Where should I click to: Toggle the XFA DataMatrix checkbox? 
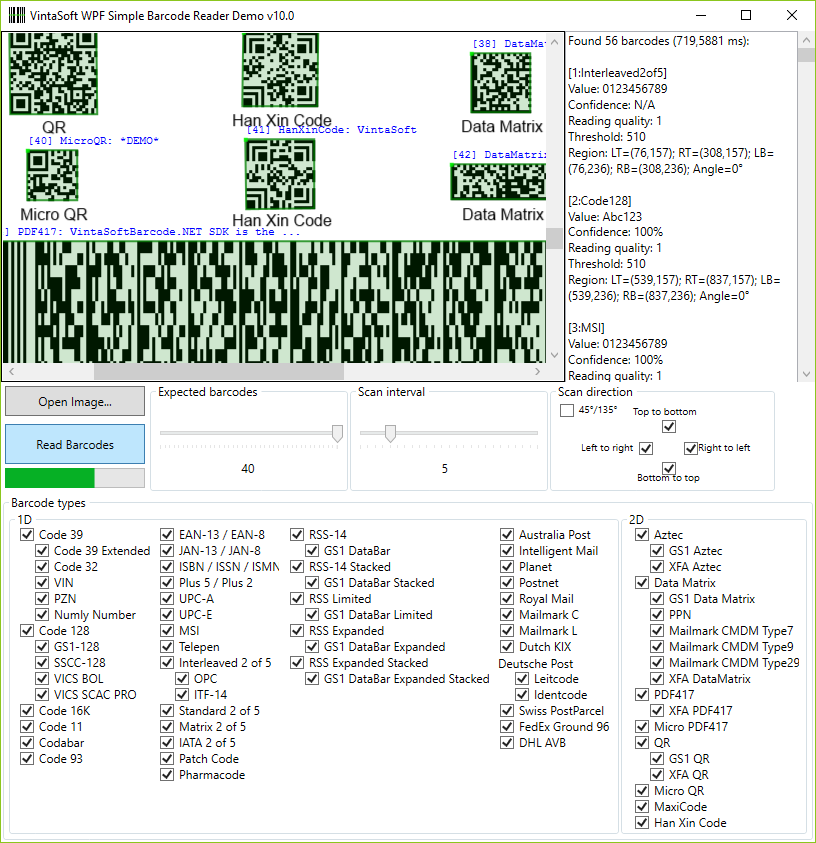[657, 678]
